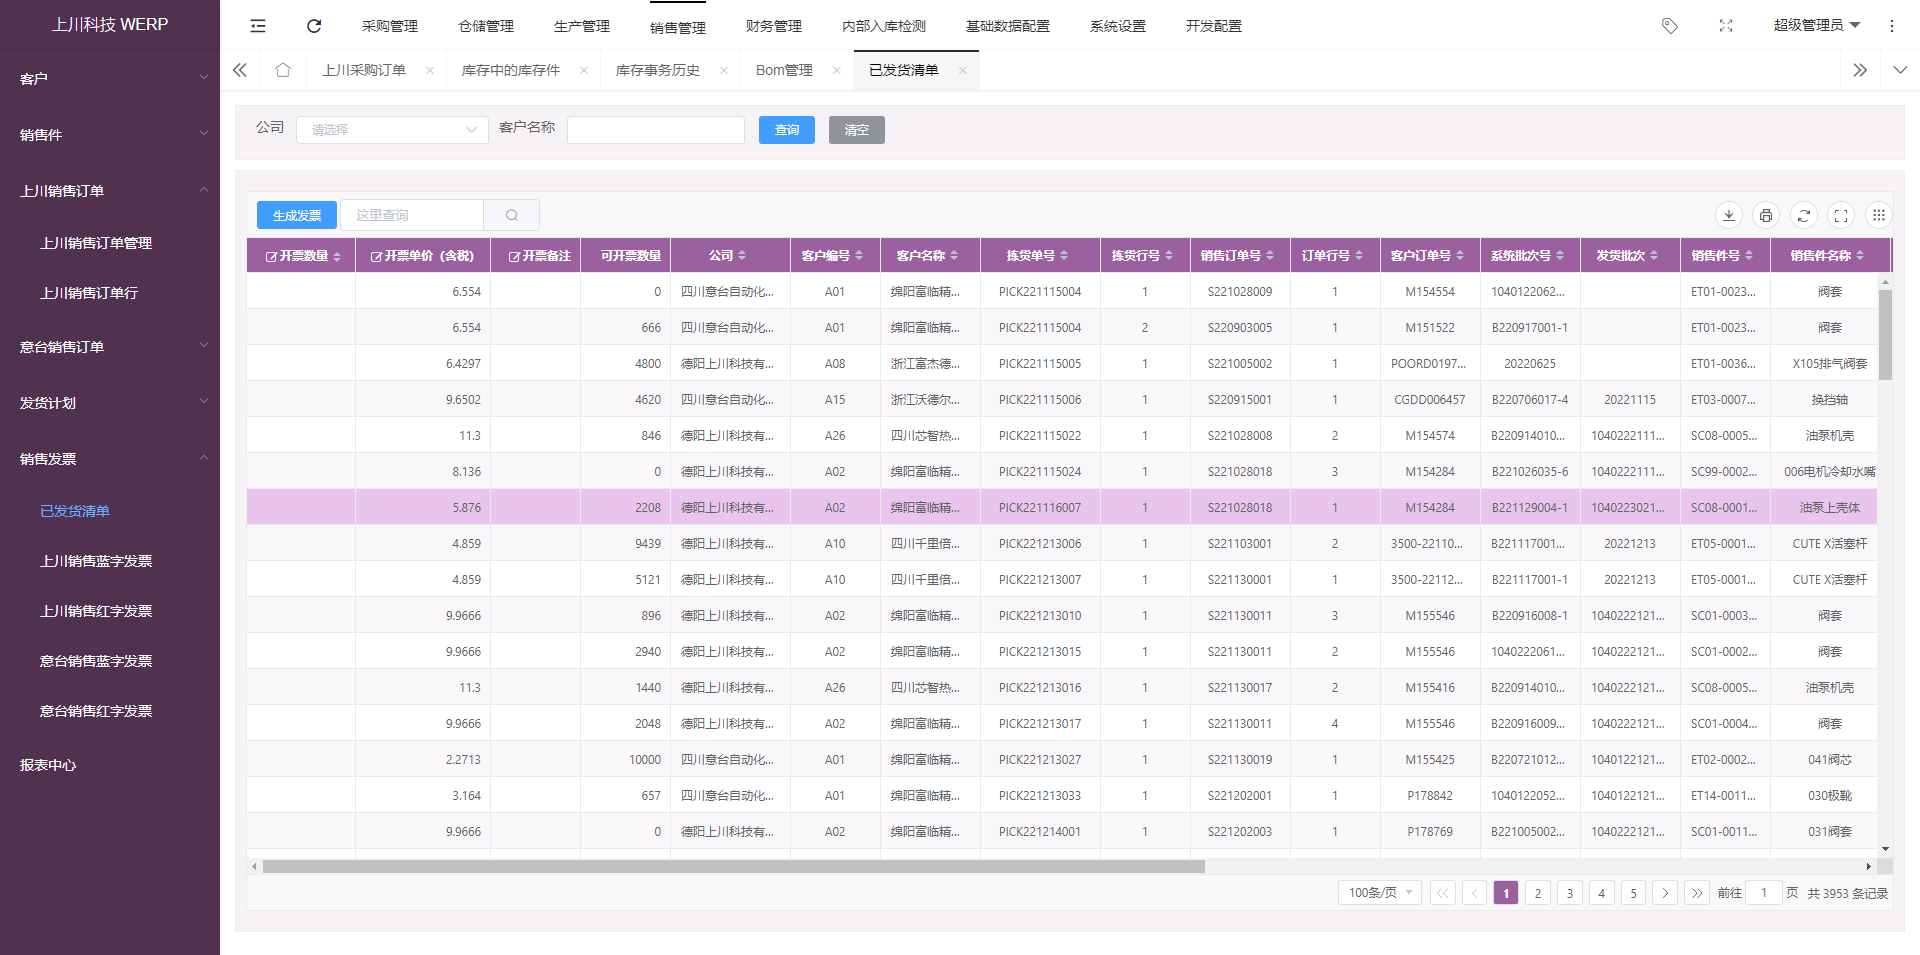Switch to the 库存事务历史 tab
Image resolution: width=1920 pixels, height=955 pixels.
(x=658, y=70)
